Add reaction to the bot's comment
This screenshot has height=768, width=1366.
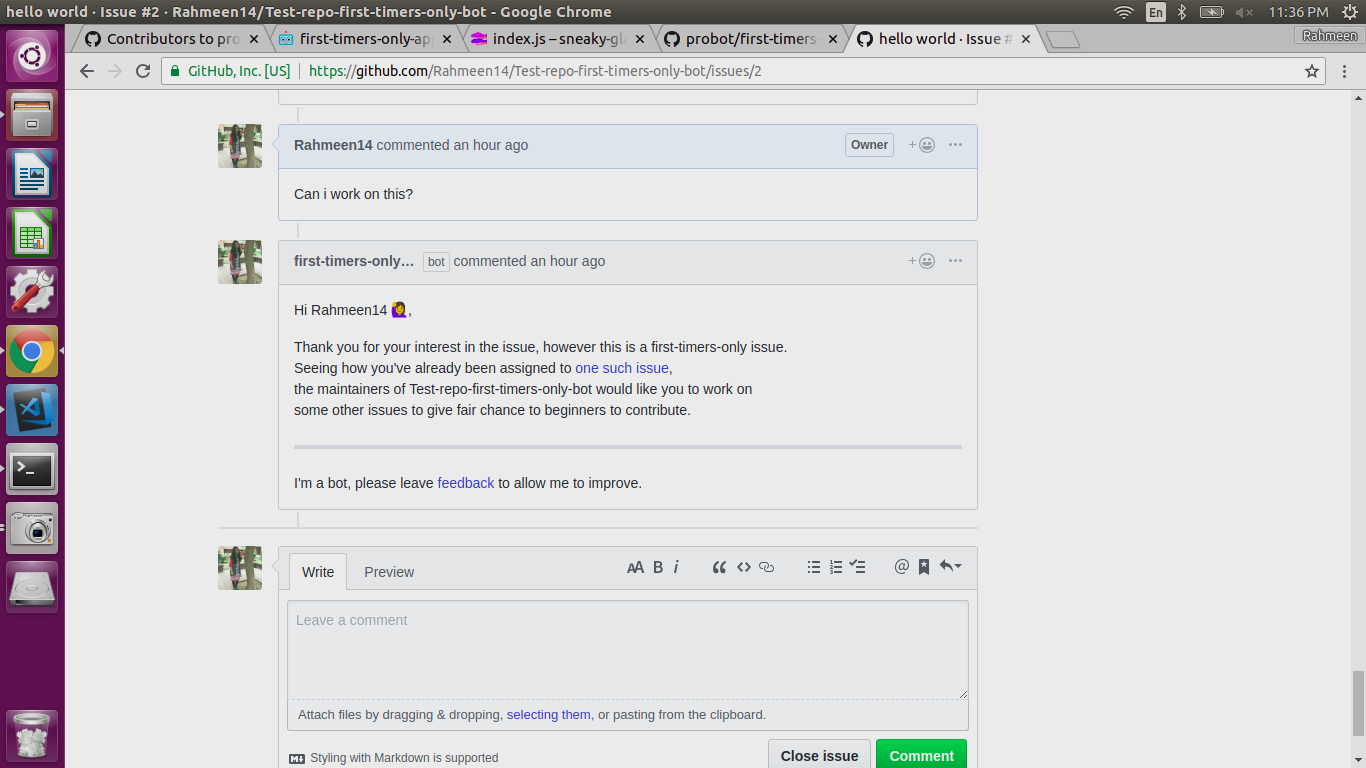922,261
